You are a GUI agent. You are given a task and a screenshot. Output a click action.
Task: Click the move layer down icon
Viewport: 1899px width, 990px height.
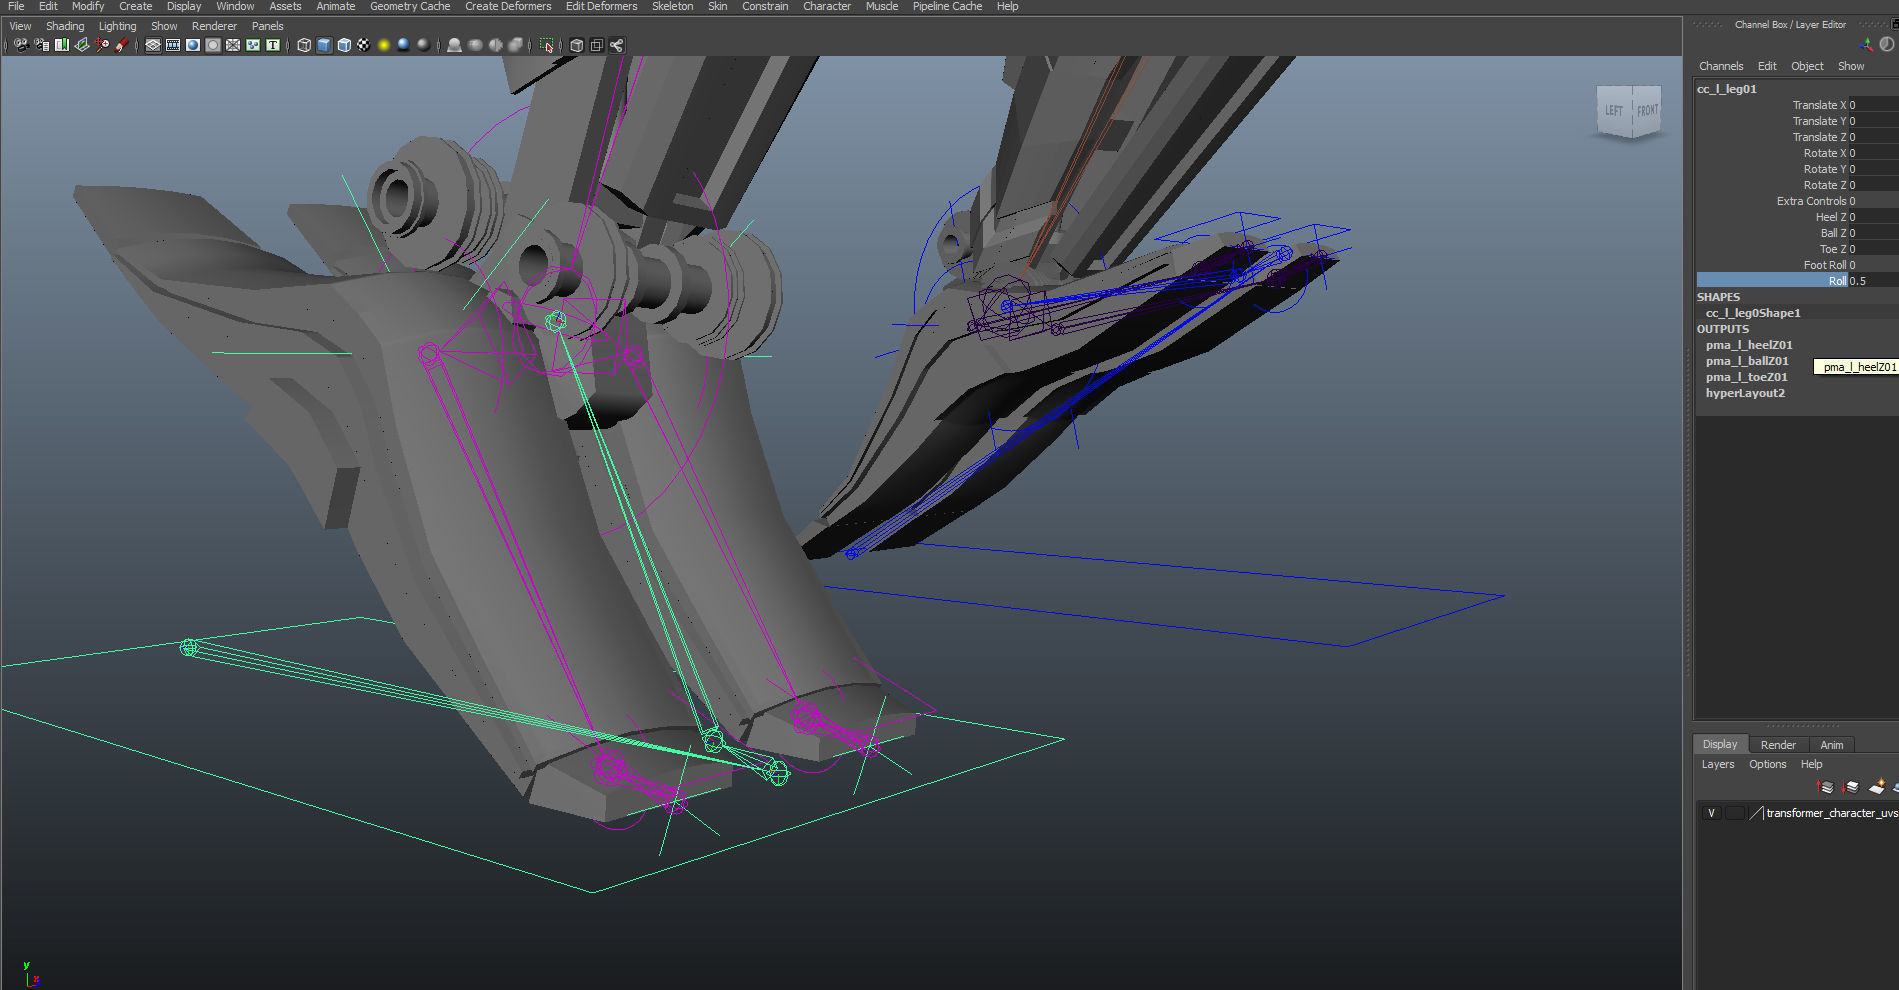pos(1851,787)
